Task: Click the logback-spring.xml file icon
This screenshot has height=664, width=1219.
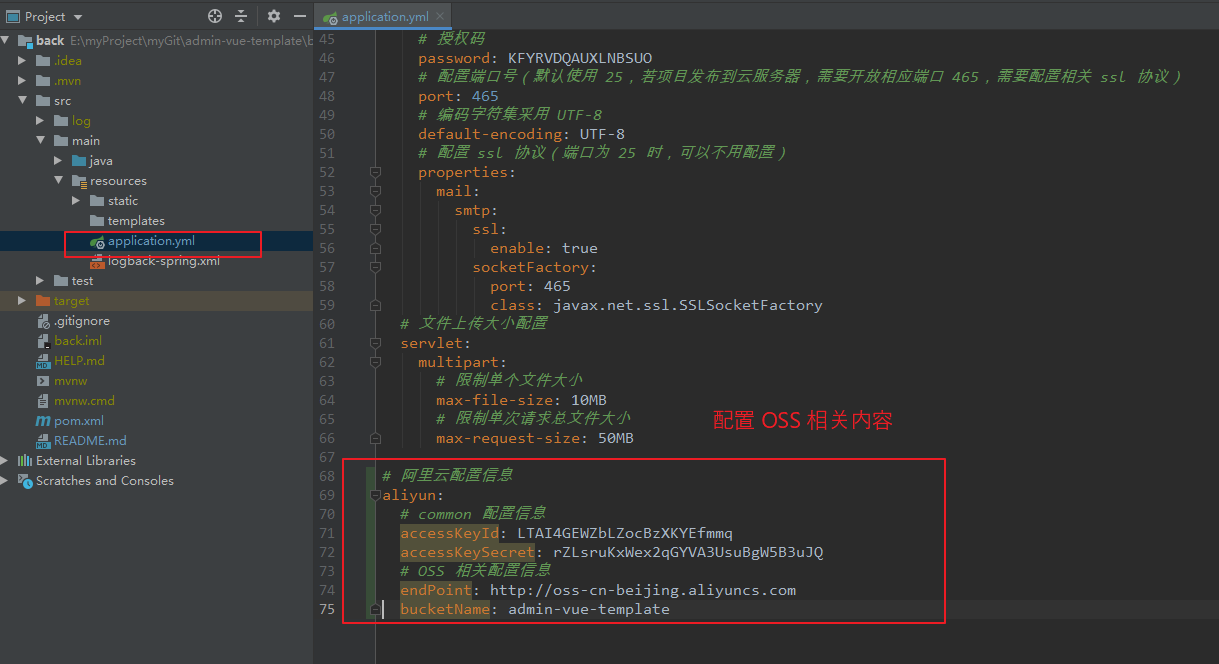Action: (x=97, y=261)
